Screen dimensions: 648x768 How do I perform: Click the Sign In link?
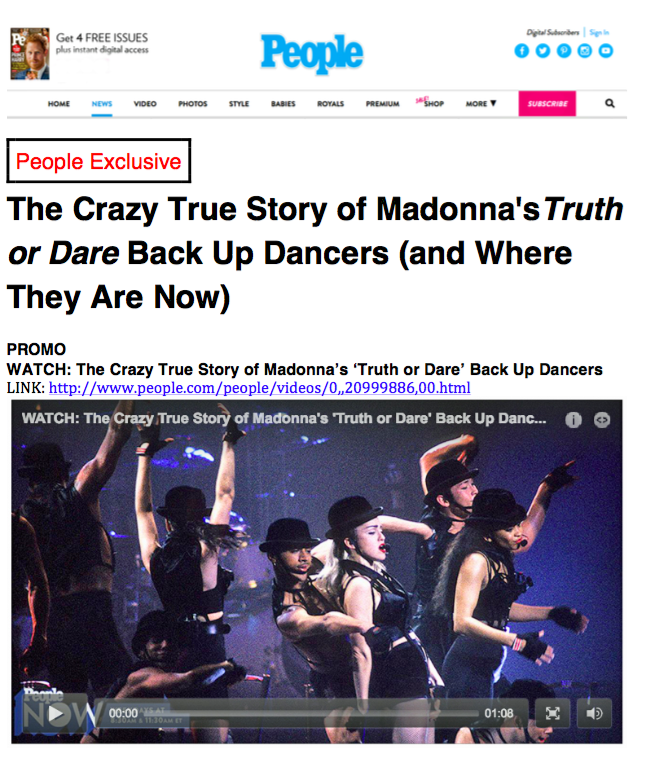(x=599, y=32)
